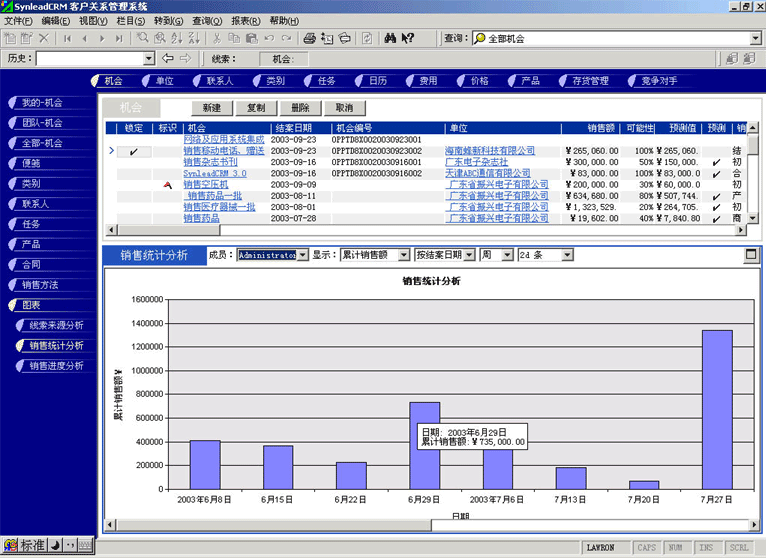Click the history back arrow
The height and width of the screenshot is (558, 766).
167,59
